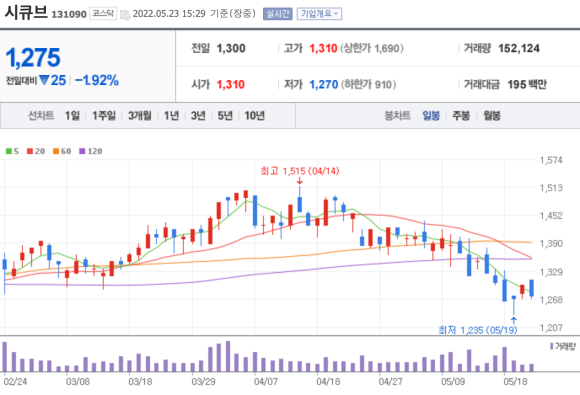Click the -1.92% change rate
The image size is (580, 395).
click(x=97, y=80)
